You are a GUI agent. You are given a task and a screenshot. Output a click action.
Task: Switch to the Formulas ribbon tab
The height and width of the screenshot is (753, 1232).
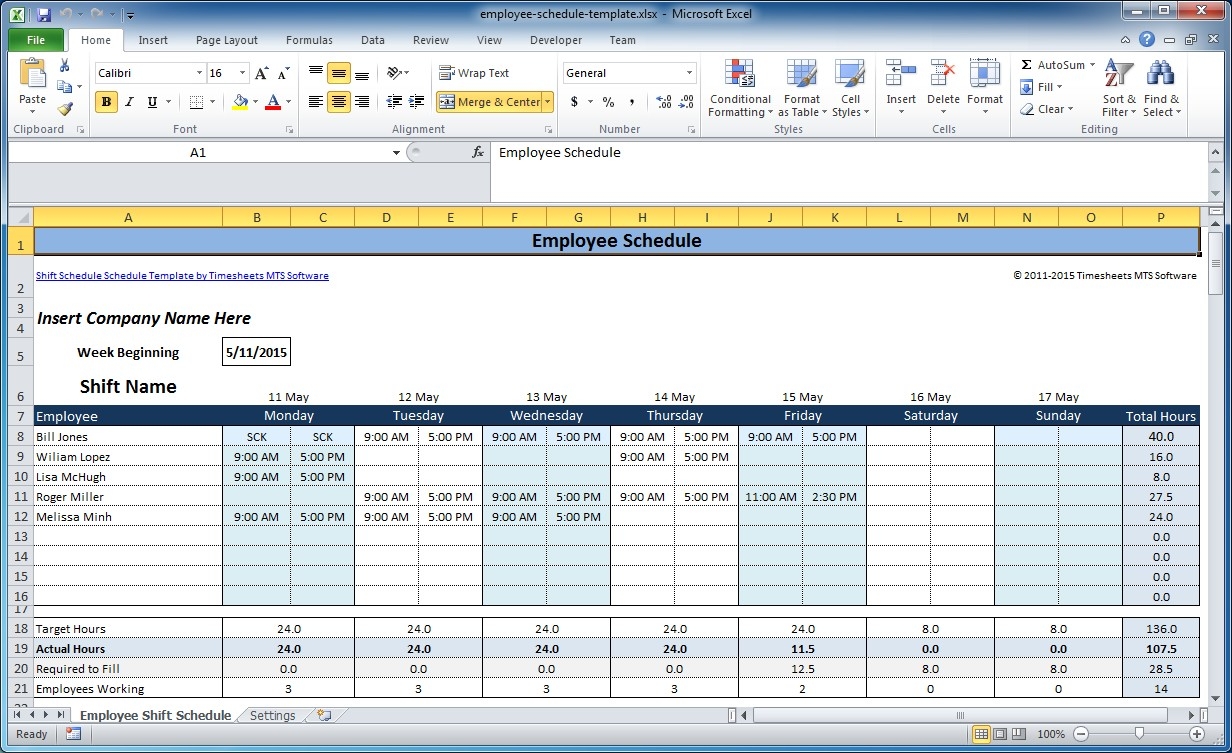coord(308,40)
